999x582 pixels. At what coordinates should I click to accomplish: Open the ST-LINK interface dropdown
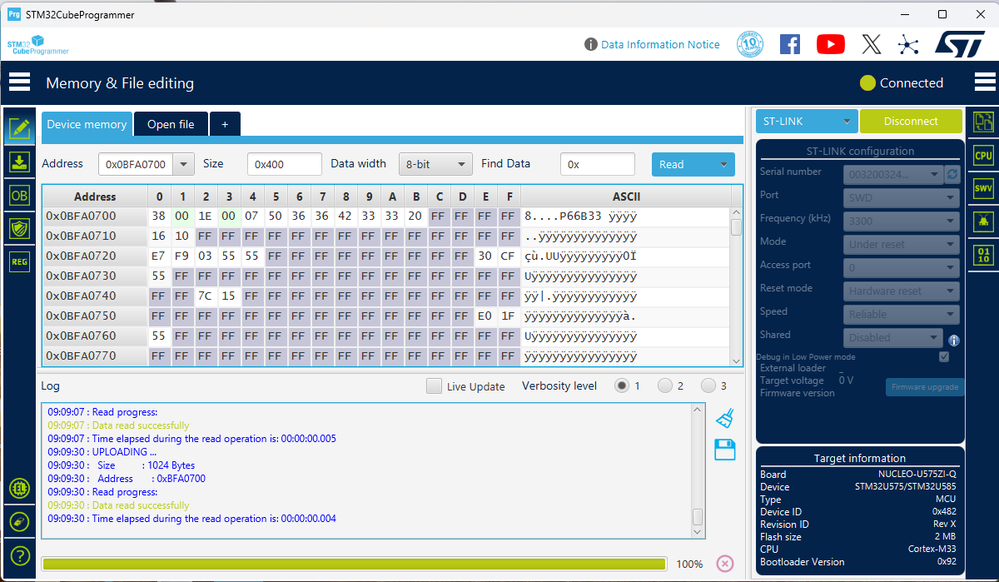[x=807, y=121]
